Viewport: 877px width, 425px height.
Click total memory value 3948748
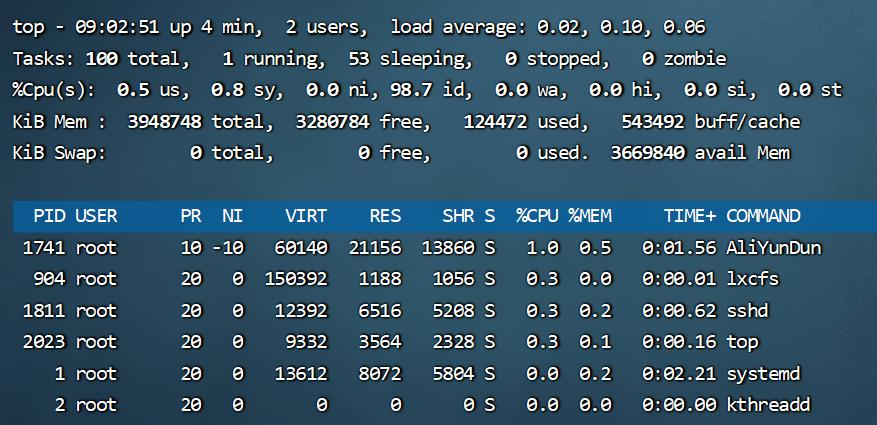click(164, 122)
